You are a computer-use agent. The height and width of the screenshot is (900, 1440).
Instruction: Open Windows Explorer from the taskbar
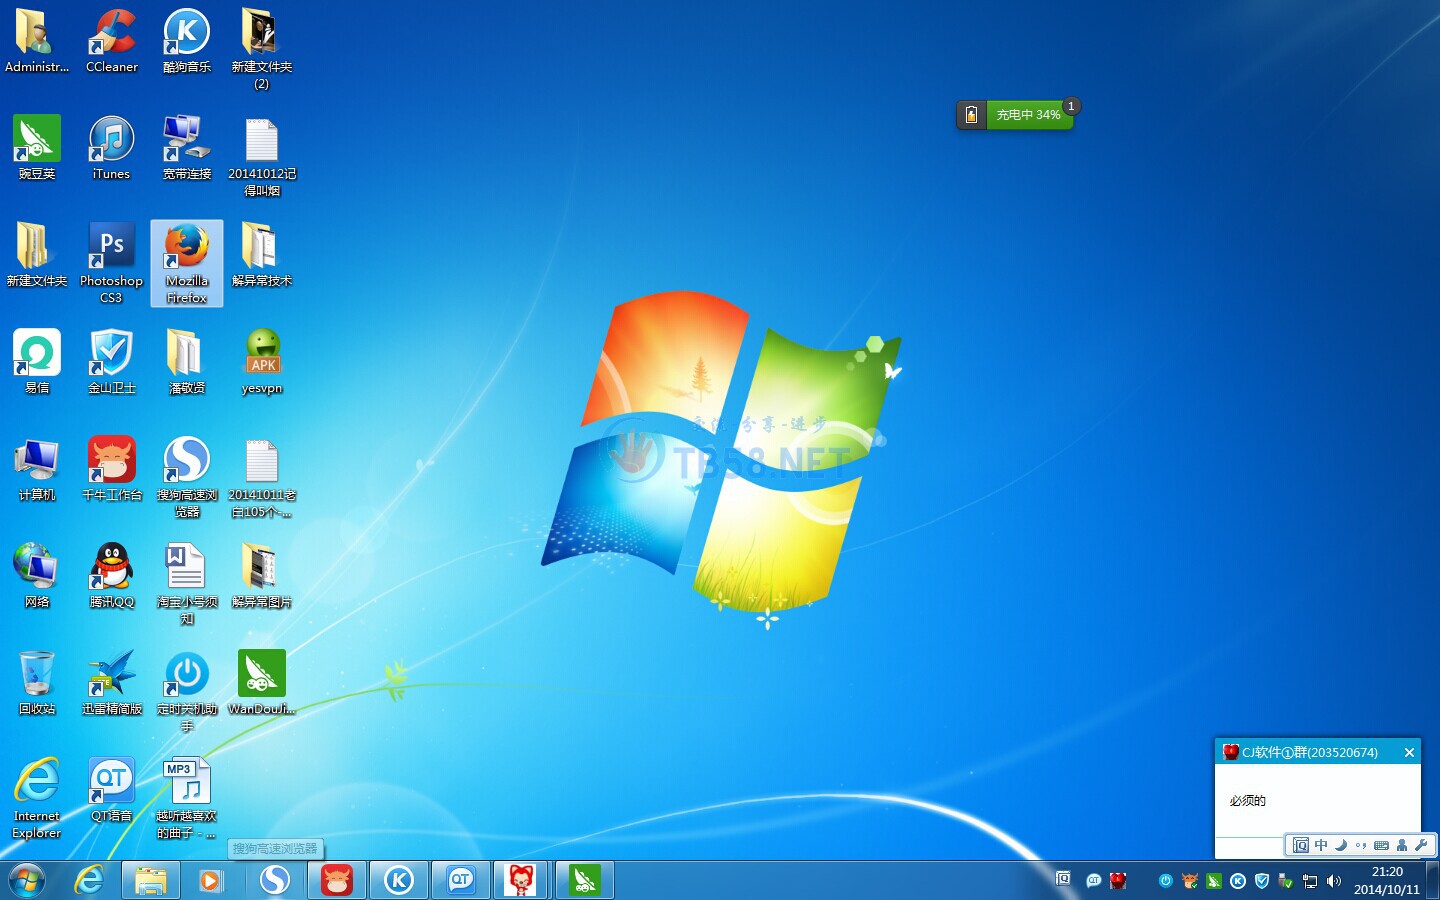(x=151, y=881)
